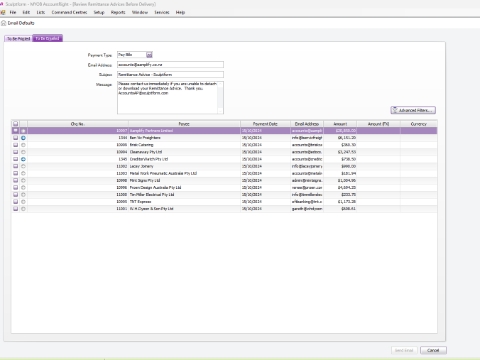Tick the checkbox for Amplify Partners Limited
The height and width of the screenshot is (360, 480).
[x=16, y=131]
